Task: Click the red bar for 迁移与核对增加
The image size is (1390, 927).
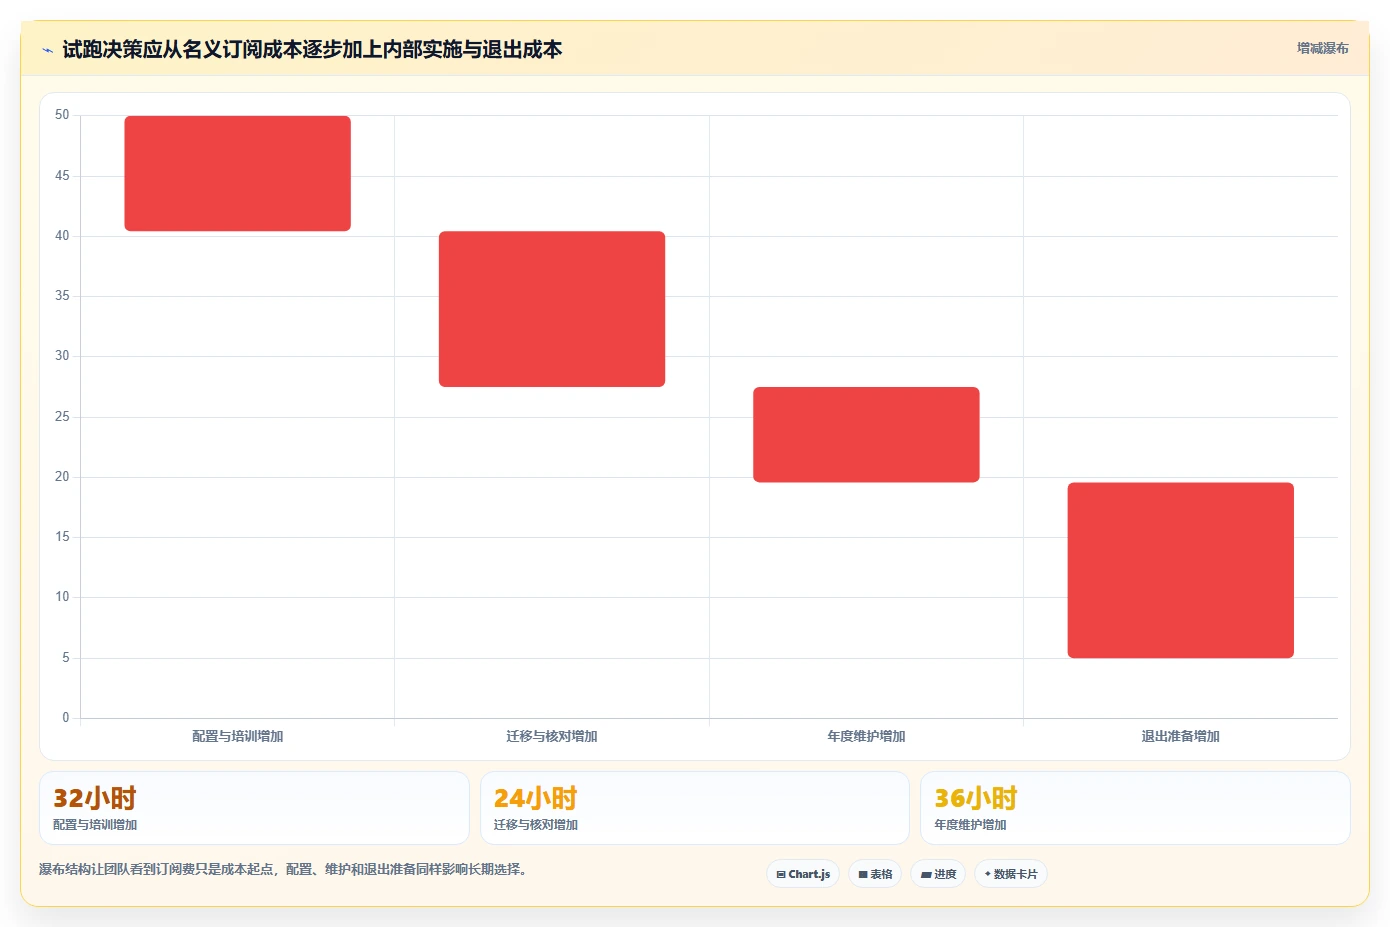Action: tap(552, 309)
